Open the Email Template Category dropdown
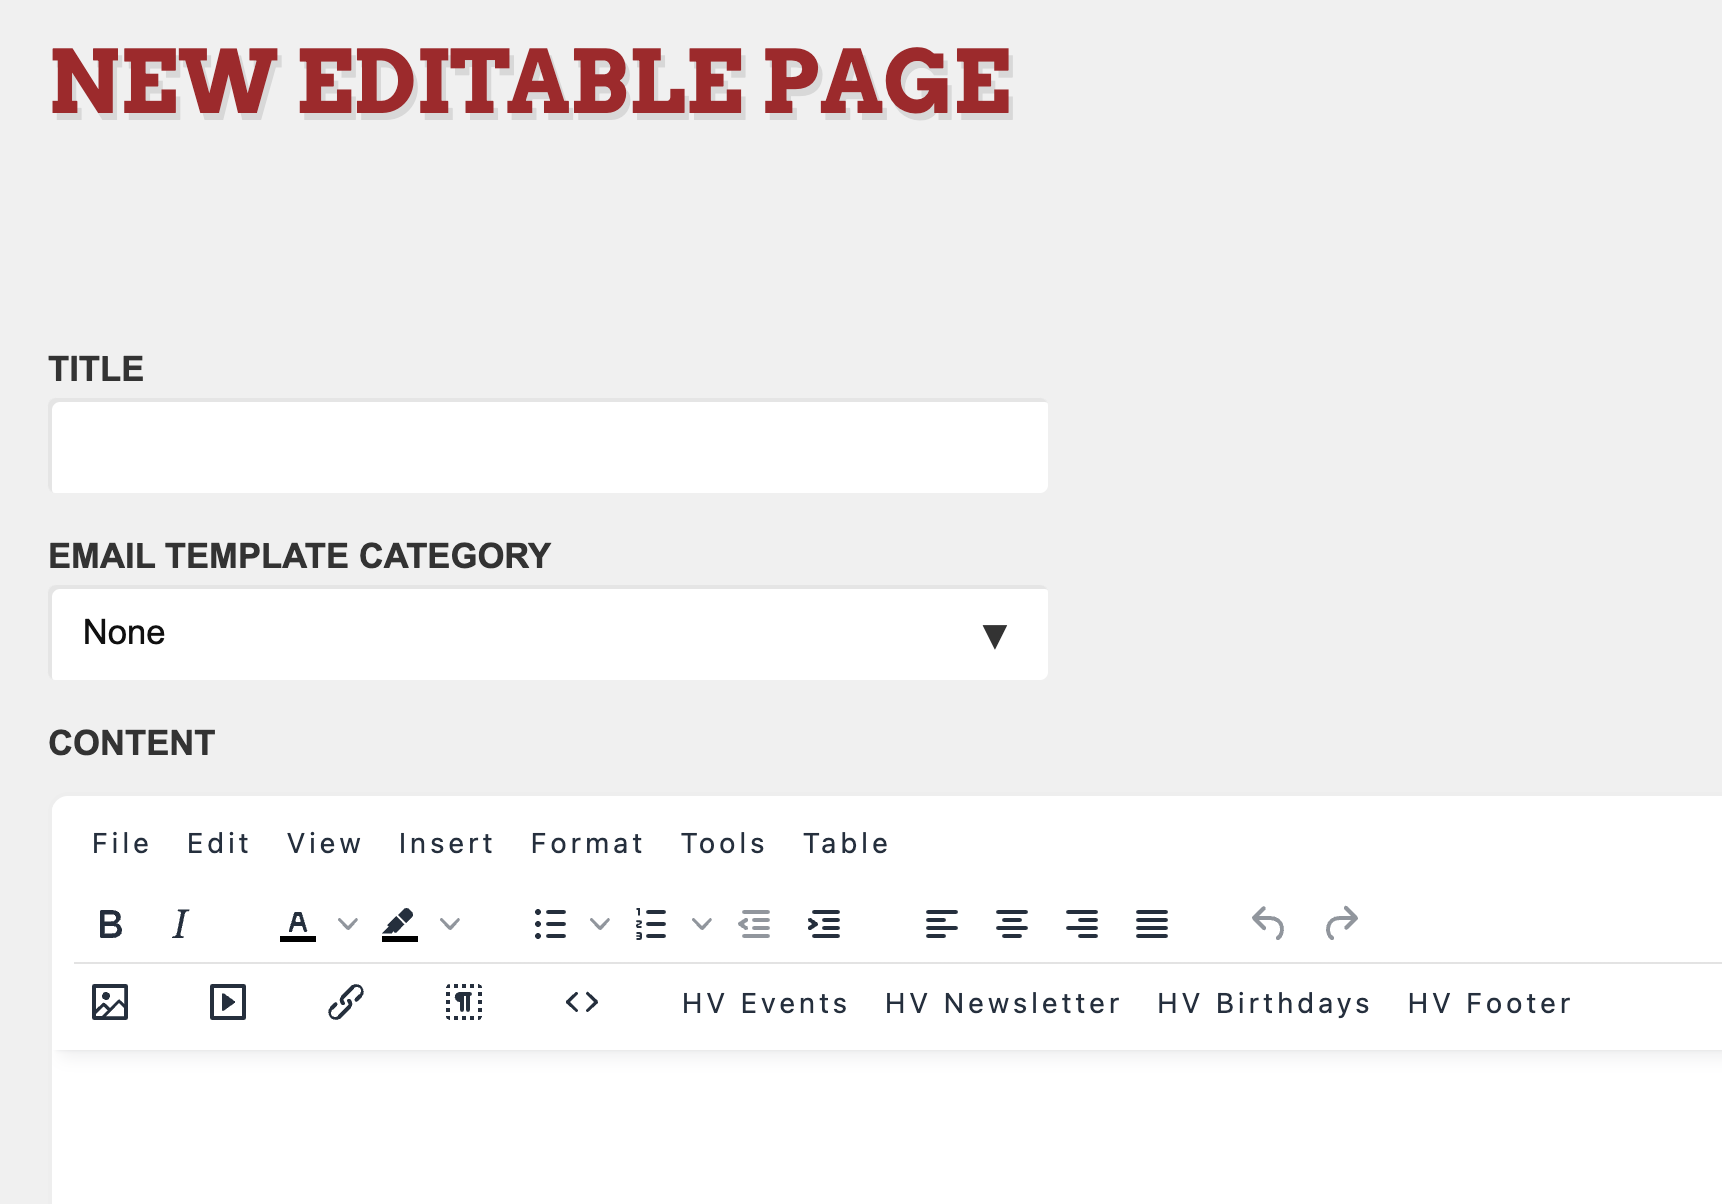This screenshot has width=1722, height=1204. tap(549, 633)
